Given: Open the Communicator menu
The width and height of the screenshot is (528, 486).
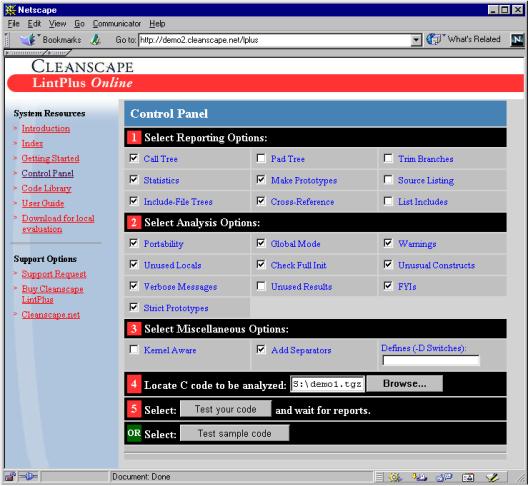Looking at the screenshot, I should (117, 24).
